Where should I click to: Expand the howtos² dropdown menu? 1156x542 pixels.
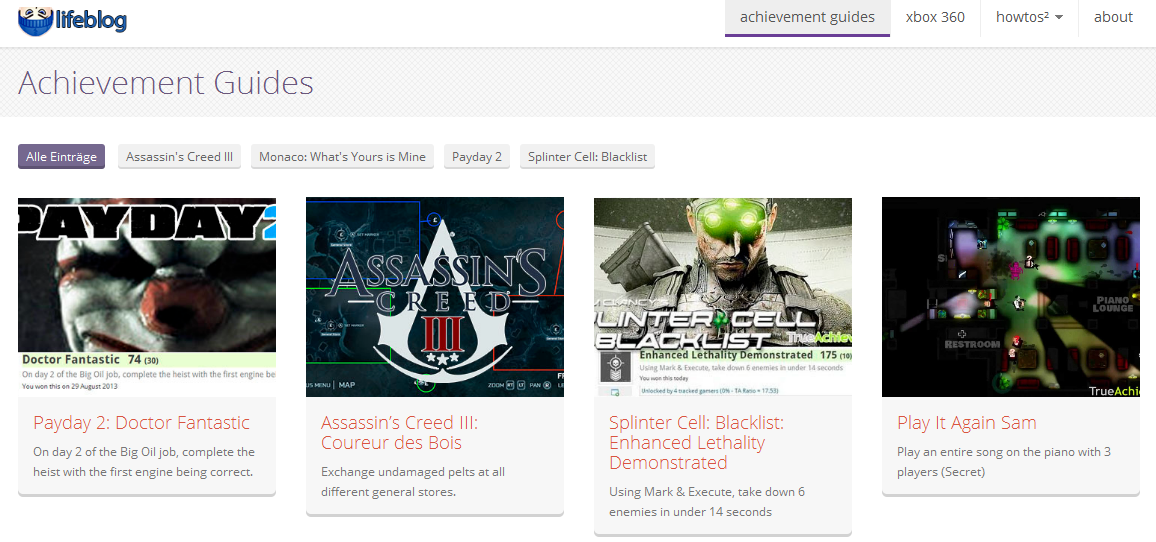pyautogui.click(x=1029, y=17)
